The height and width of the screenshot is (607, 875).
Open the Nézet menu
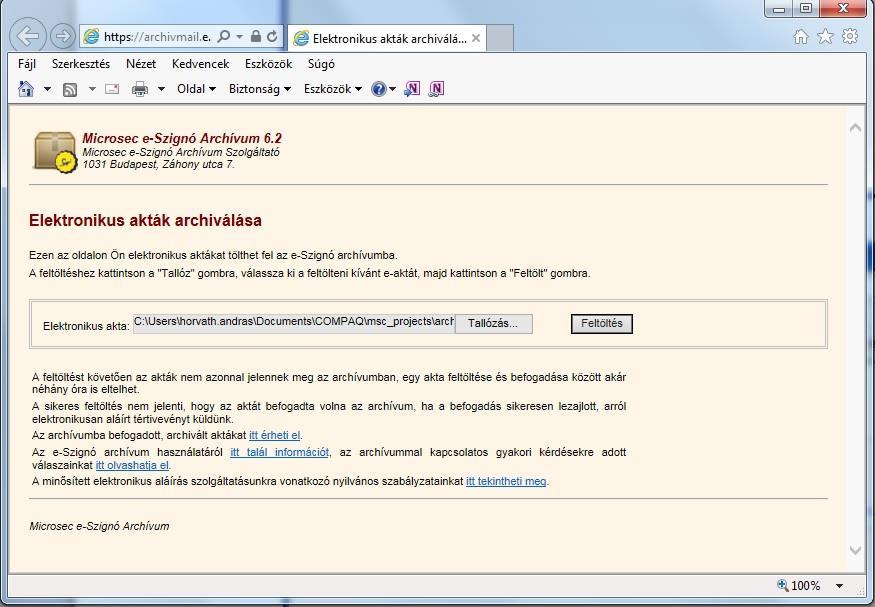point(141,64)
